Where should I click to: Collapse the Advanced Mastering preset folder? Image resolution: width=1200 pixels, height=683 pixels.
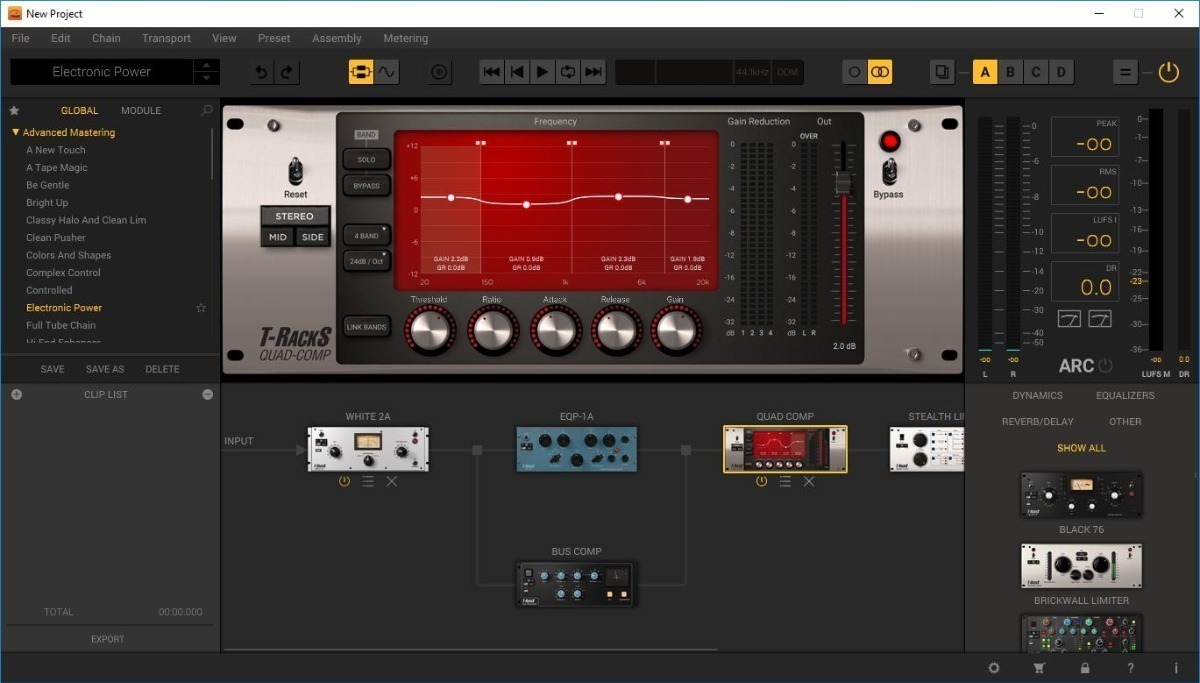pyautogui.click(x=16, y=133)
